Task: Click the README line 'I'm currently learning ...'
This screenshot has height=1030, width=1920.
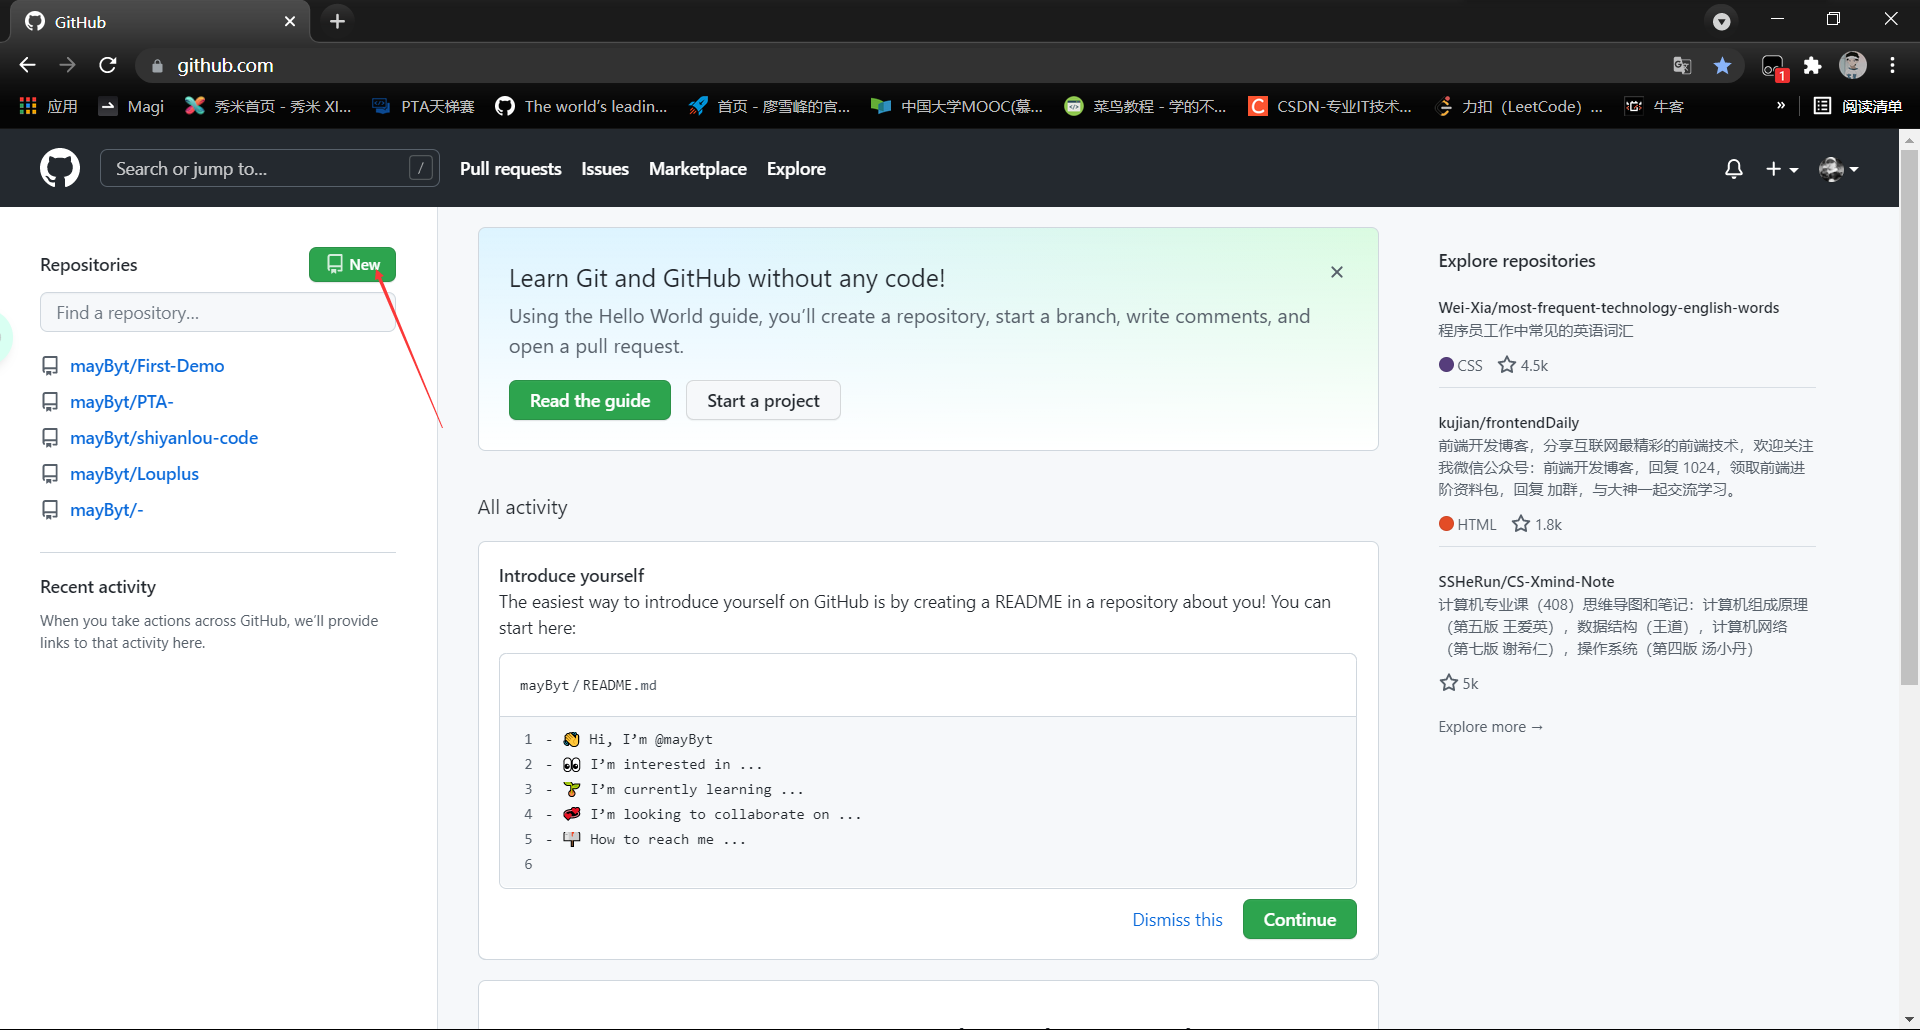Action: [697, 789]
